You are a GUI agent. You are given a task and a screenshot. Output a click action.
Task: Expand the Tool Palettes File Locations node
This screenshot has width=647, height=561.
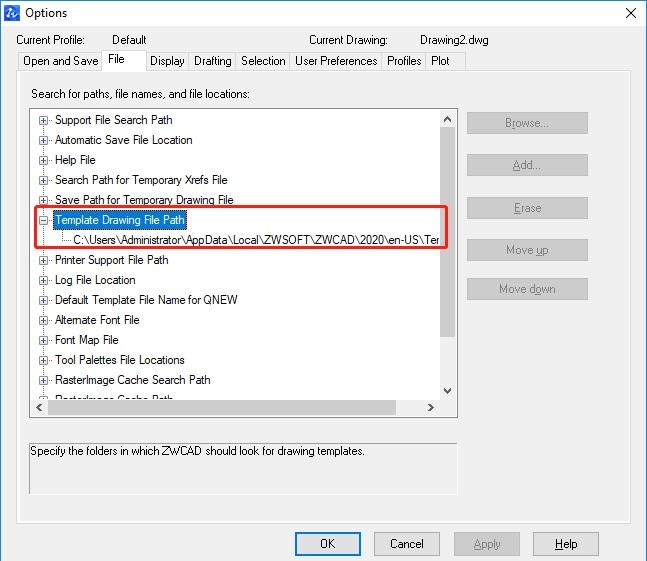pos(44,360)
